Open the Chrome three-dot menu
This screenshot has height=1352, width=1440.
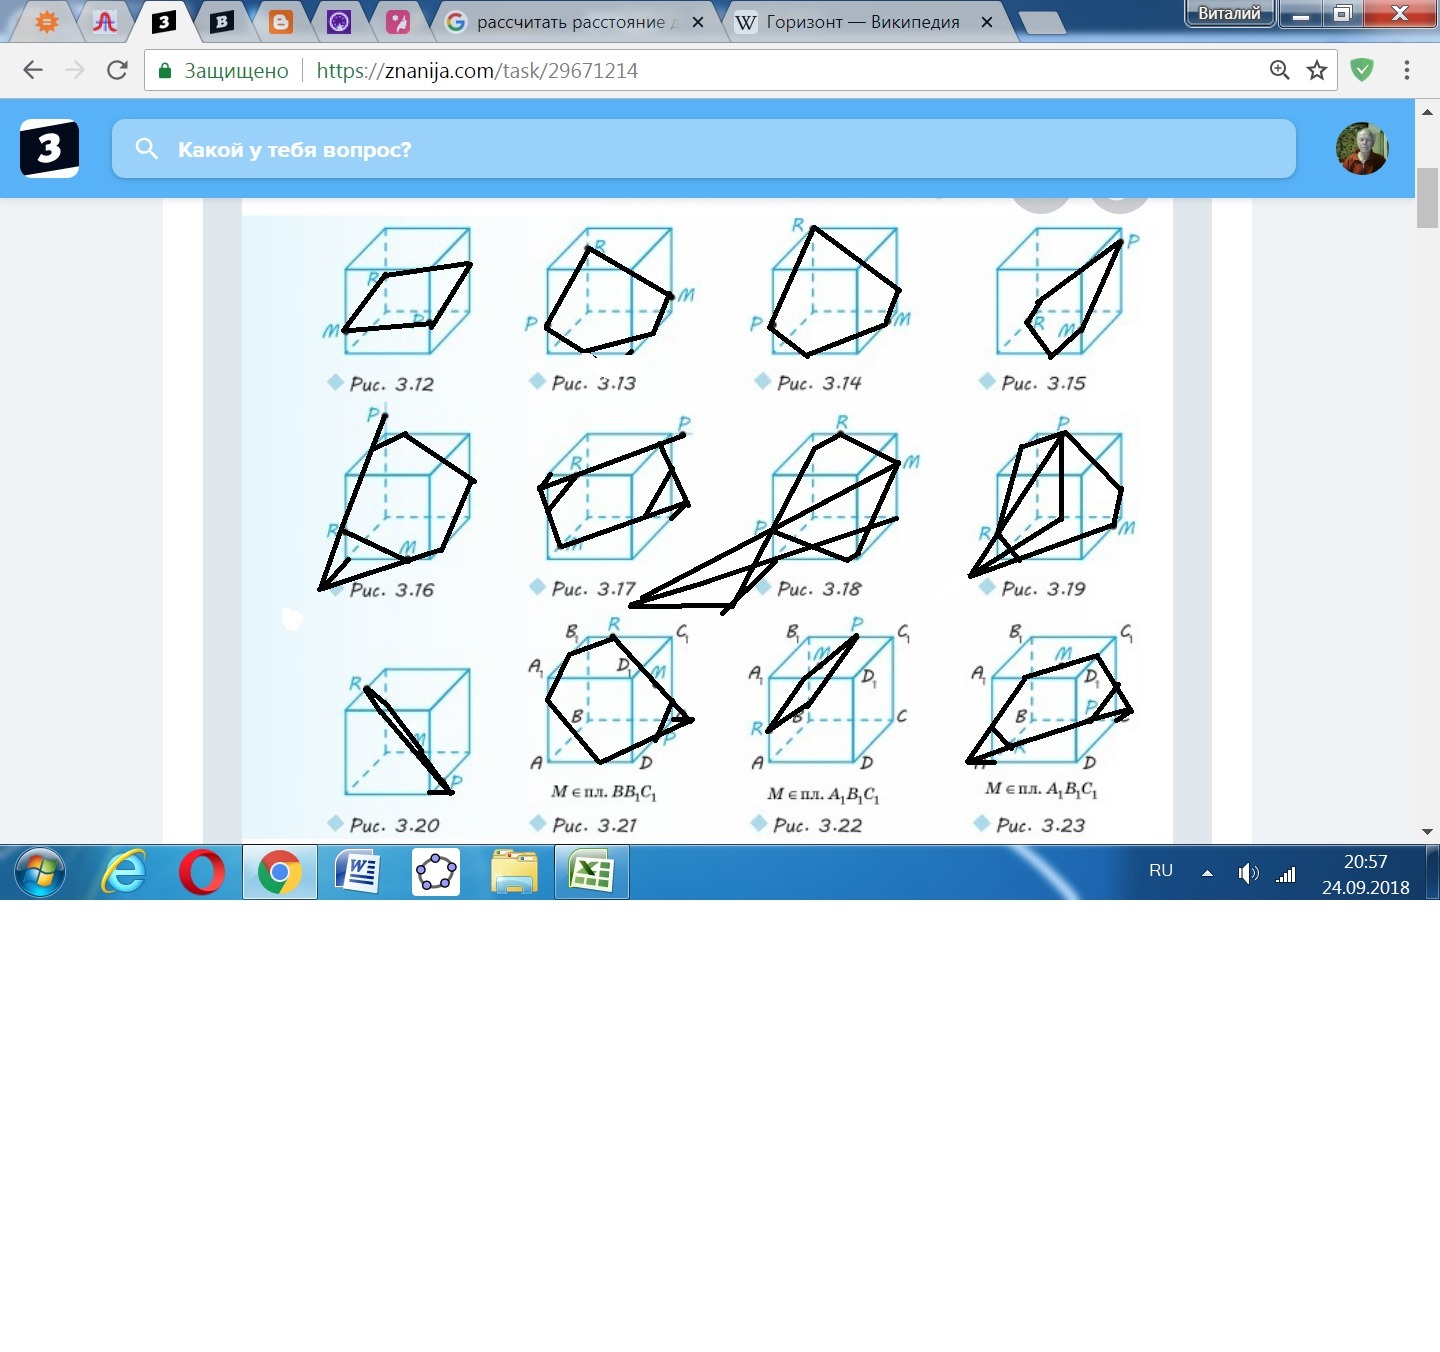pyautogui.click(x=1407, y=70)
